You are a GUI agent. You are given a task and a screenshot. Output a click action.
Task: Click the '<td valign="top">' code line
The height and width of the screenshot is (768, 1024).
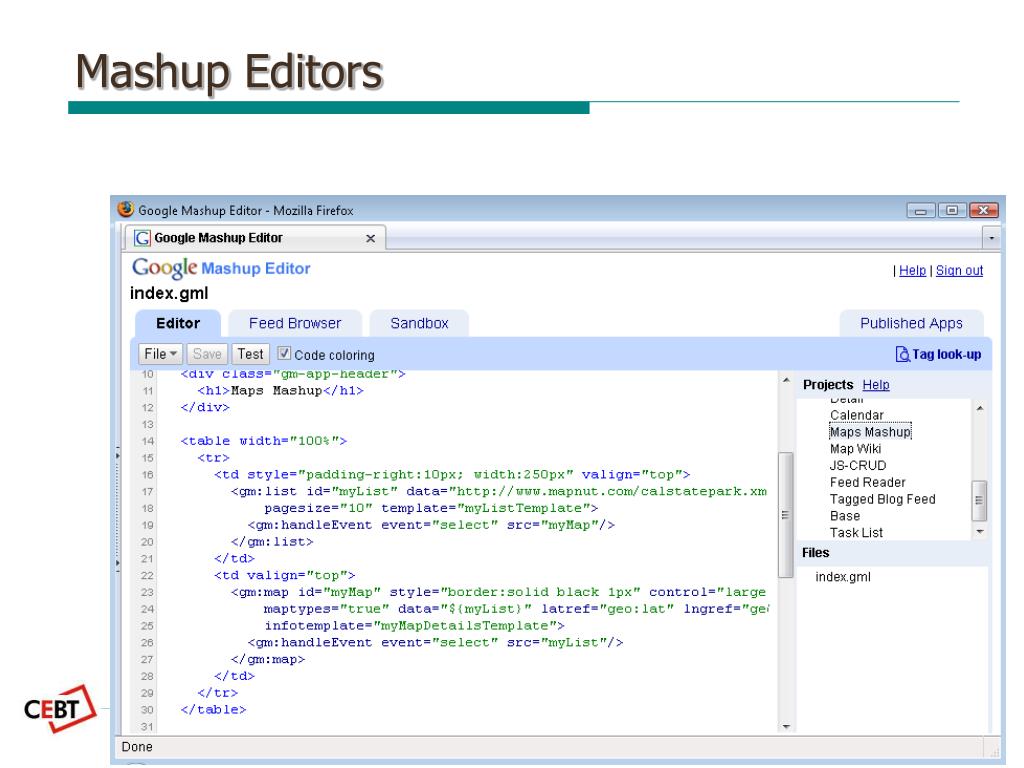pos(285,575)
